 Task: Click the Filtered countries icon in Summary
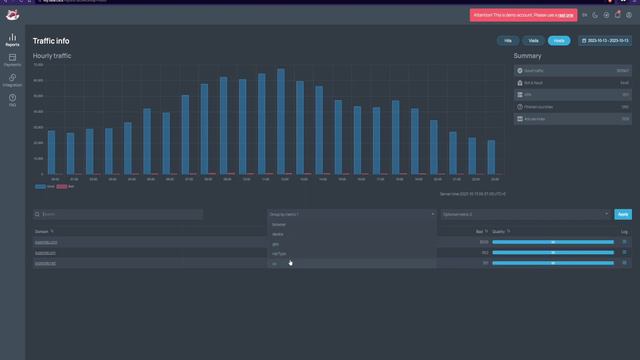pyautogui.click(x=520, y=107)
